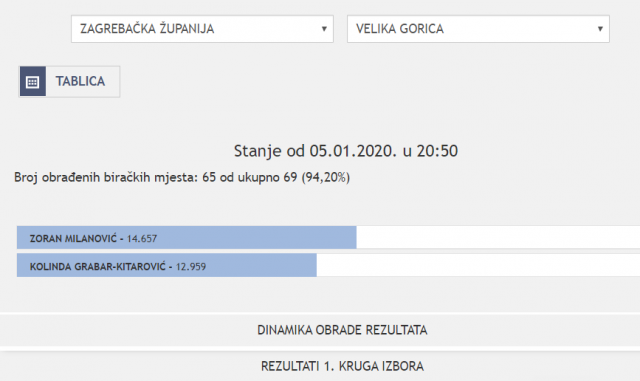
Task: Click the KOLINDA GRABAR-KITAROVIĆ name label
Action: click(98, 267)
